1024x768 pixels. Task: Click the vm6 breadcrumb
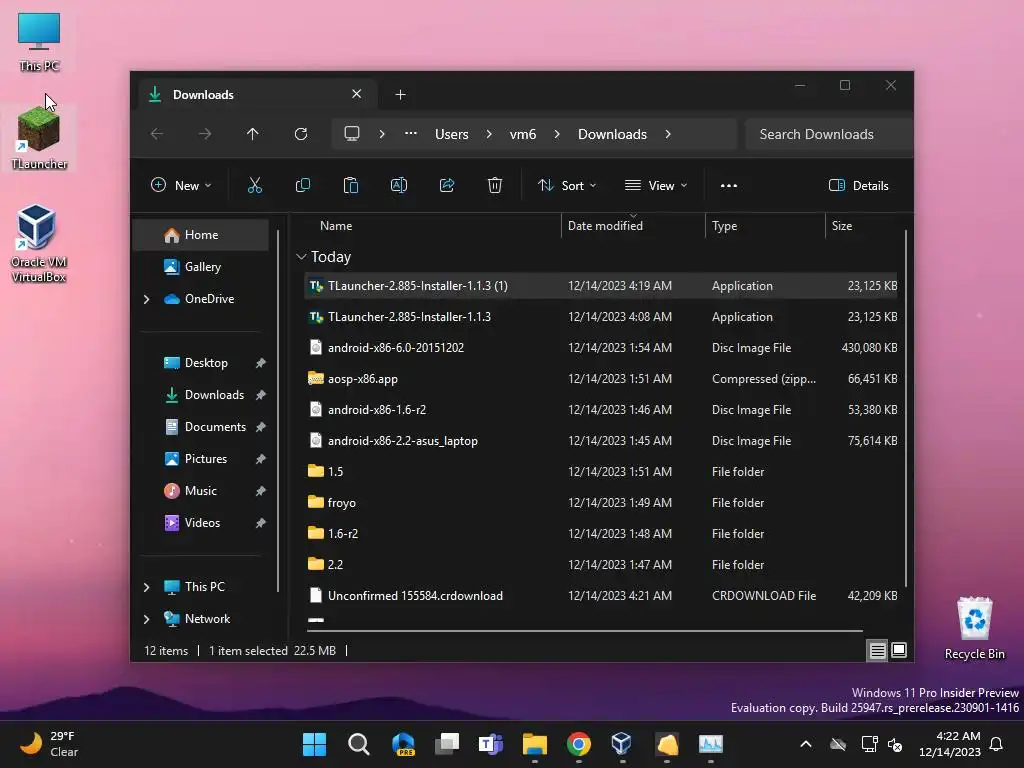(x=523, y=134)
